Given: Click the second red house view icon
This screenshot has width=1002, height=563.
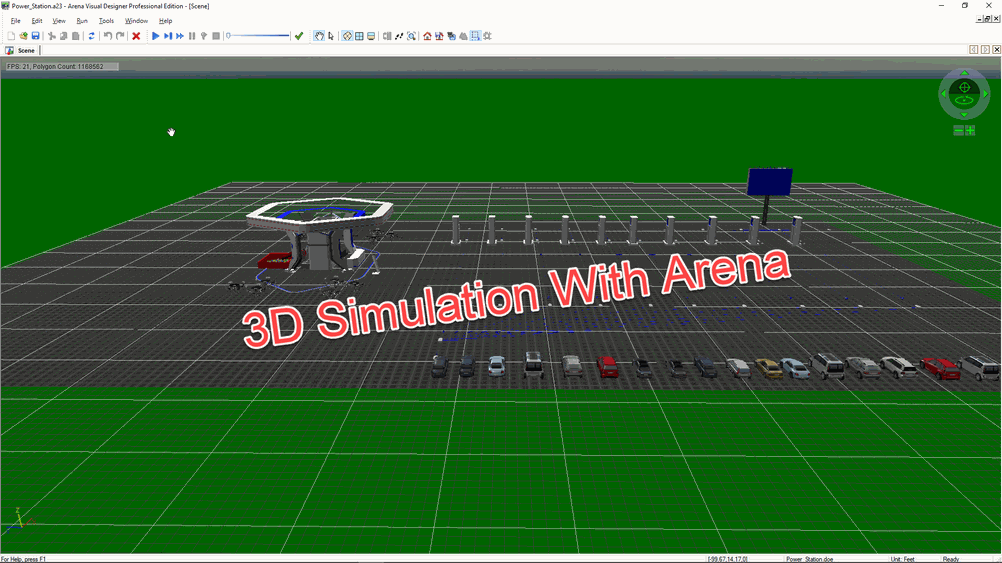Looking at the screenshot, I should click(439, 36).
